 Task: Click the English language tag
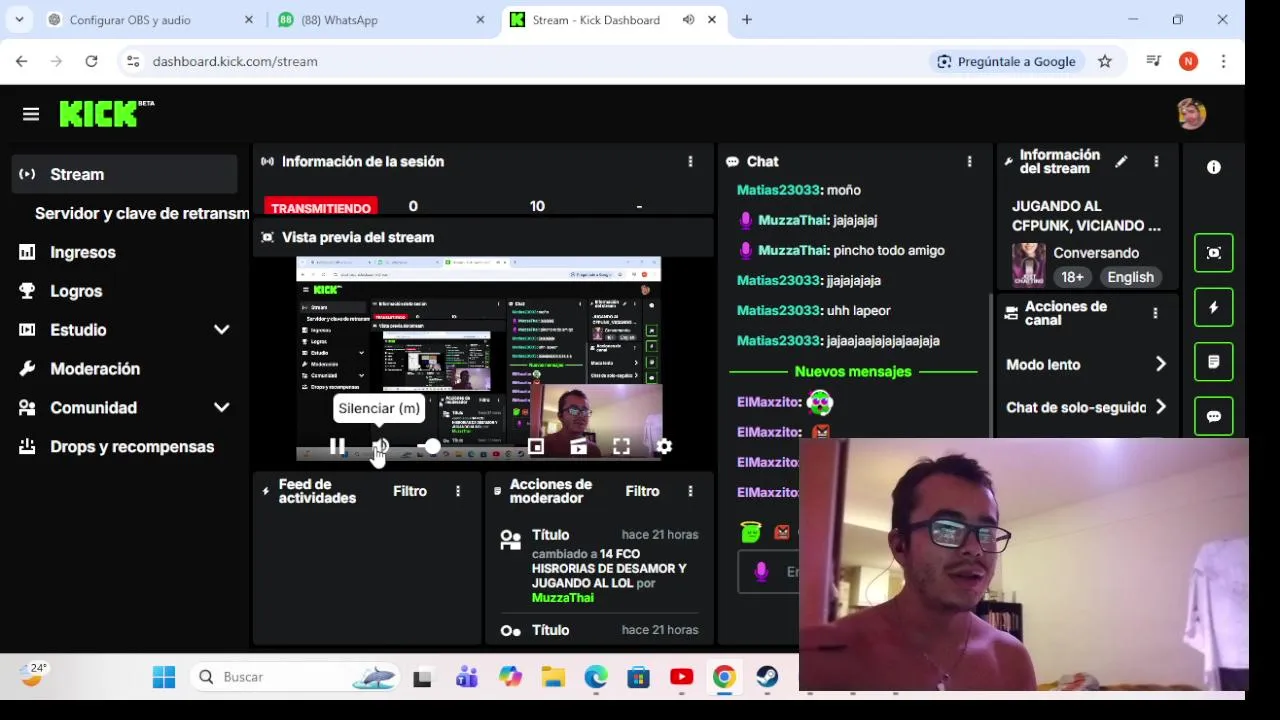coord(1130,277)
